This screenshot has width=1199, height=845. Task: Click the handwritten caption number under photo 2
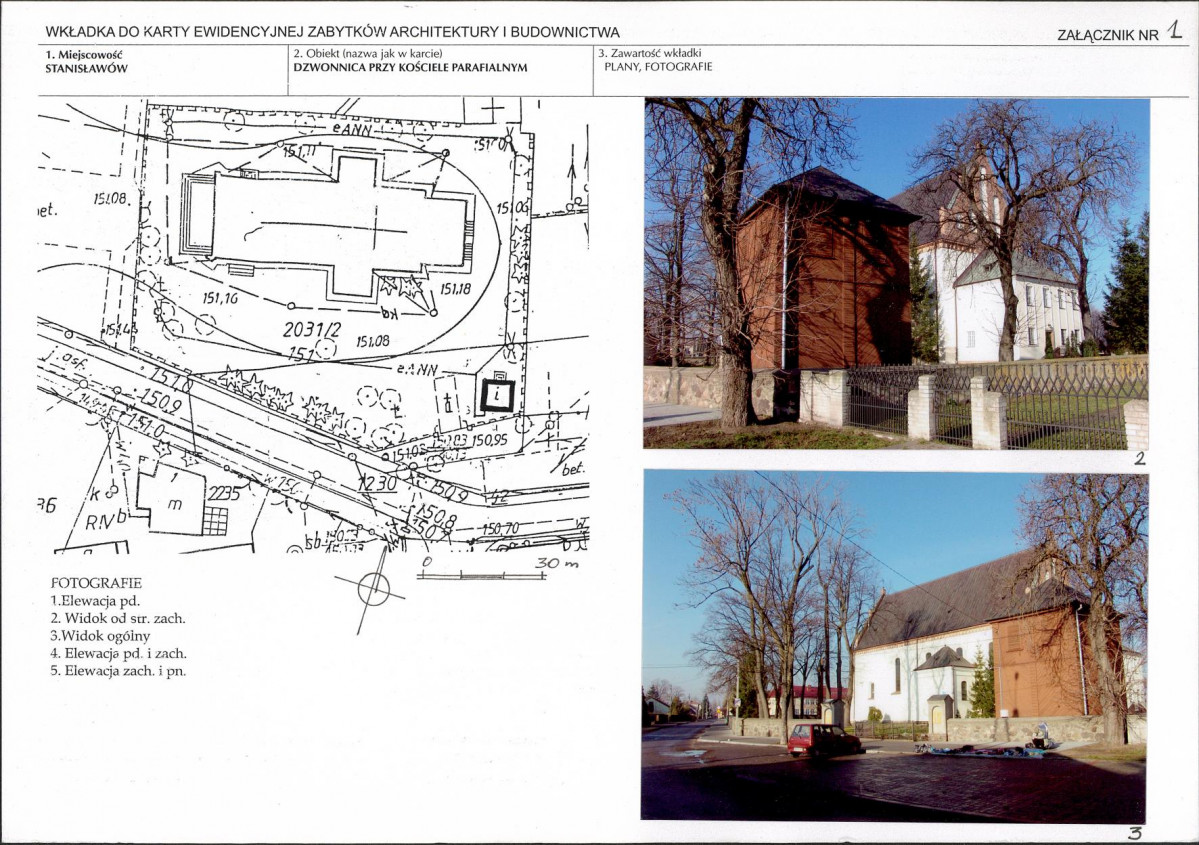click(1140, 459)
